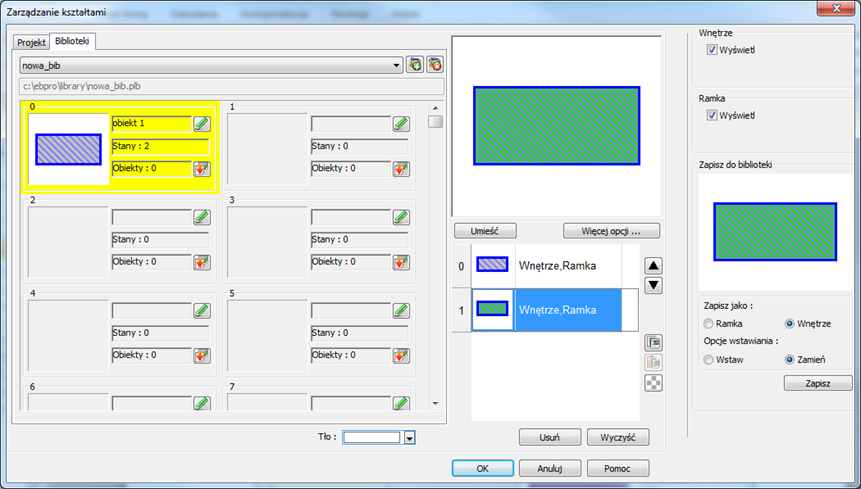The width and height of the screenshot is (861, 489).
Task: Click the rename pencil icon for slot 5
Action: [x=401, y=310]
